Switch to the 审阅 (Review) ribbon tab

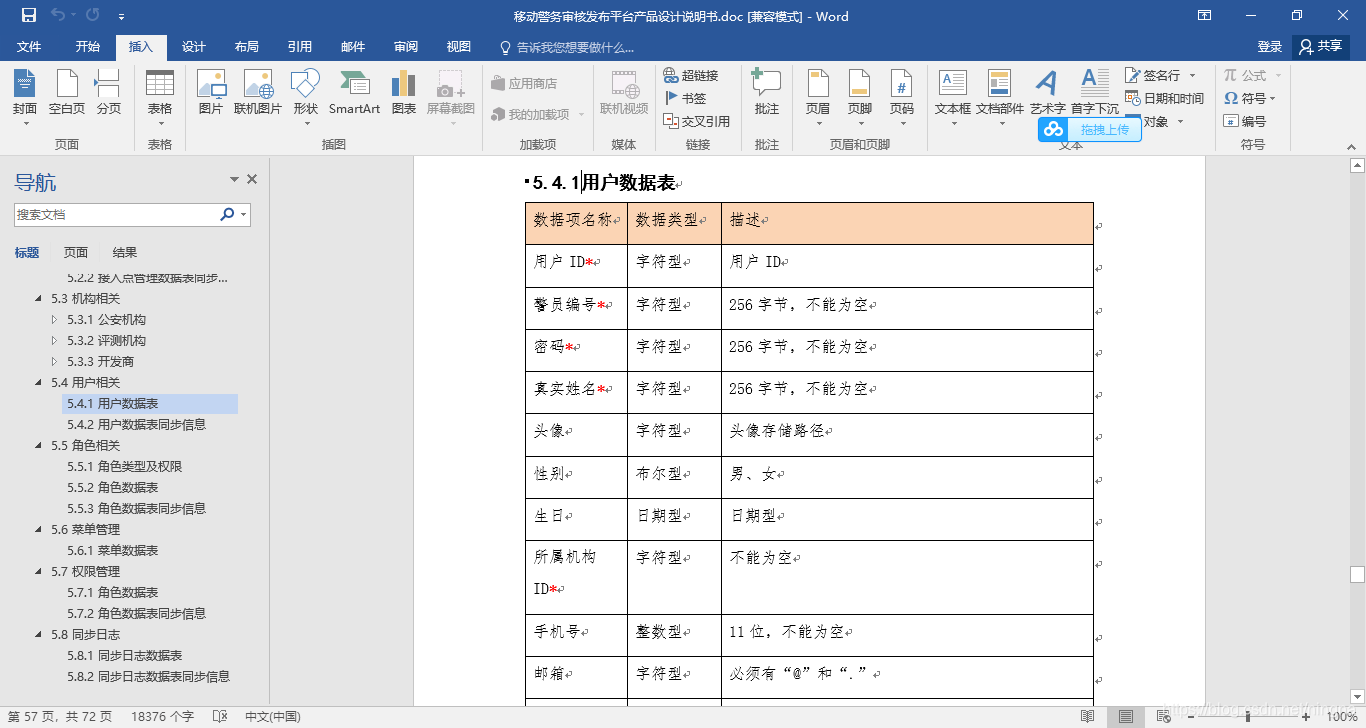click(405, 47)
